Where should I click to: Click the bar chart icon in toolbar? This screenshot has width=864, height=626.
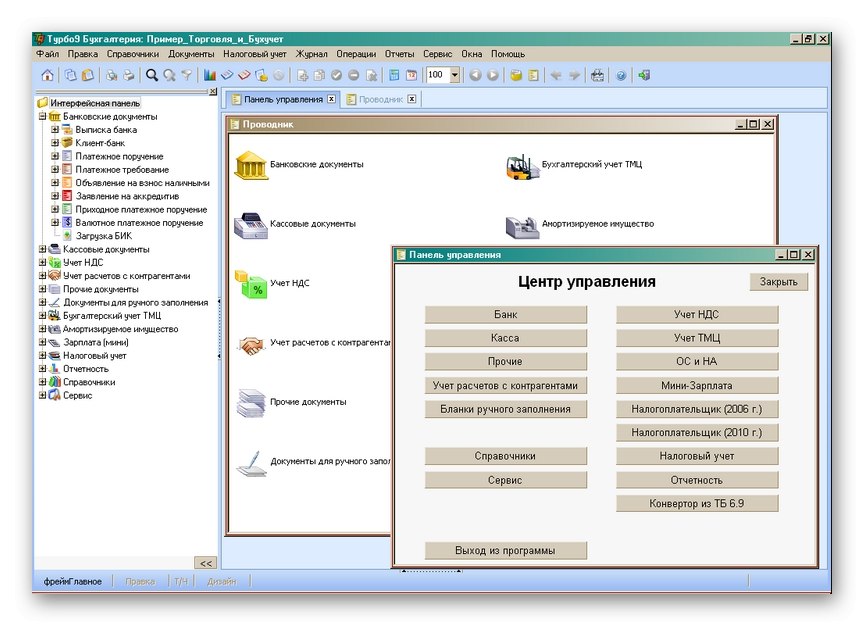tap(210, 75)
